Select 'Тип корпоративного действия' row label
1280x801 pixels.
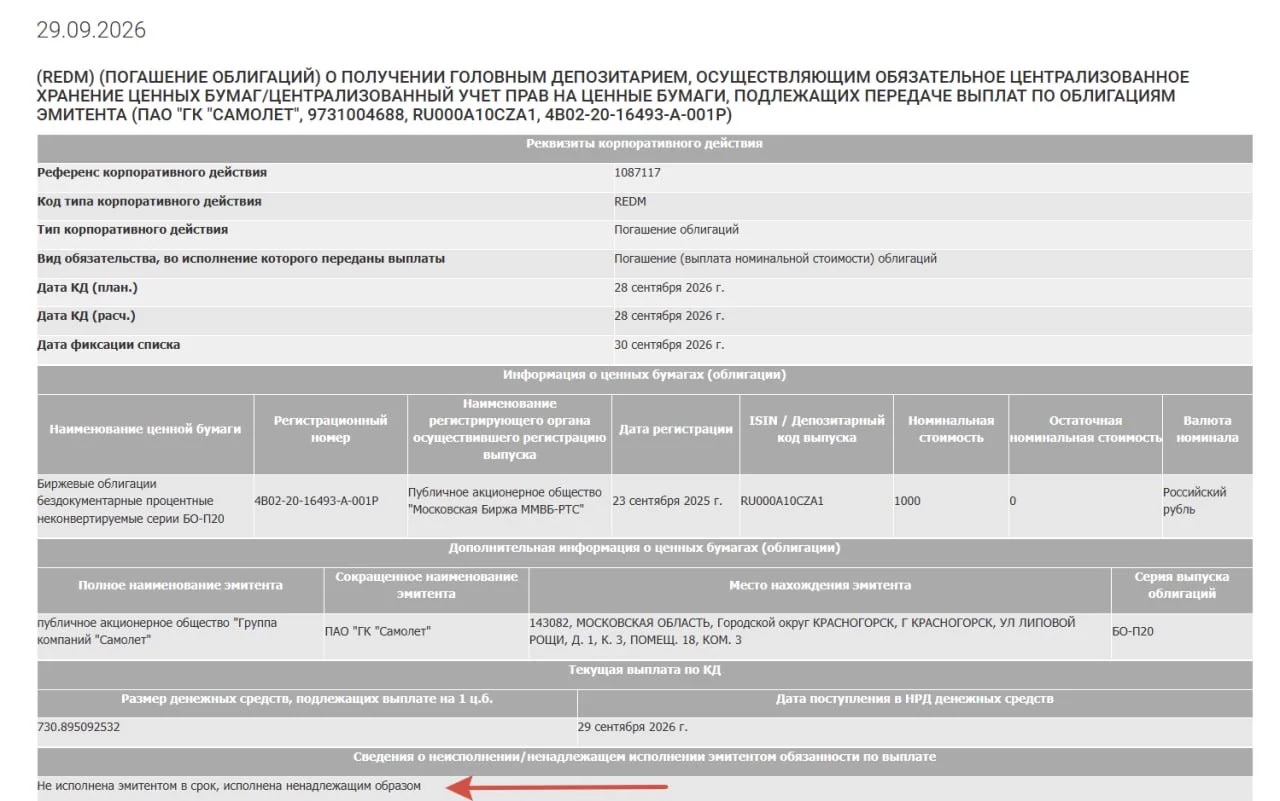click(132, 230)
